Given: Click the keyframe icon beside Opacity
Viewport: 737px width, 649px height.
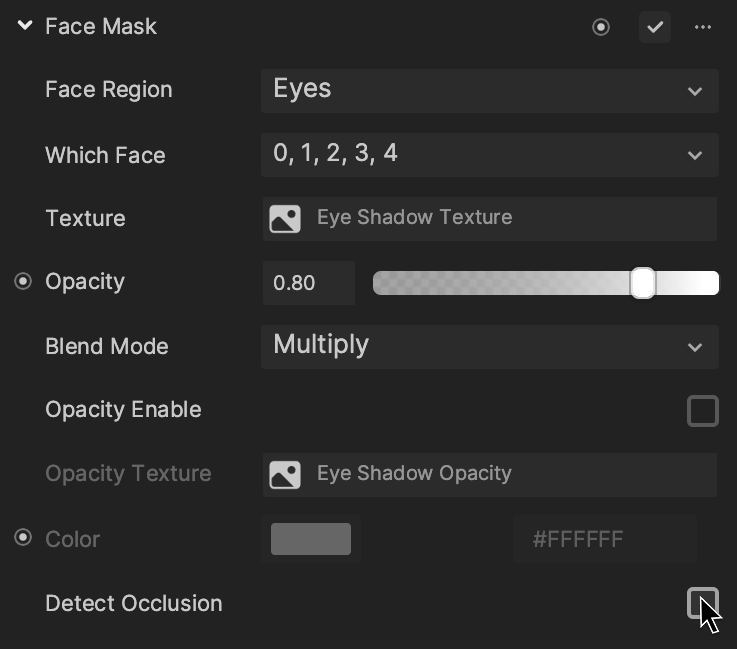Looking at the screenshot, I should [23, 281].
